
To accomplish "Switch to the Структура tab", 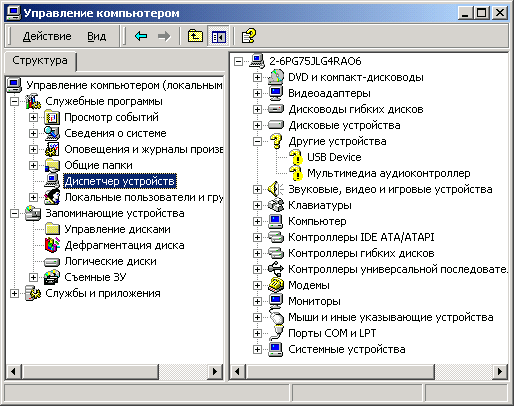I will tap(40, 61).
